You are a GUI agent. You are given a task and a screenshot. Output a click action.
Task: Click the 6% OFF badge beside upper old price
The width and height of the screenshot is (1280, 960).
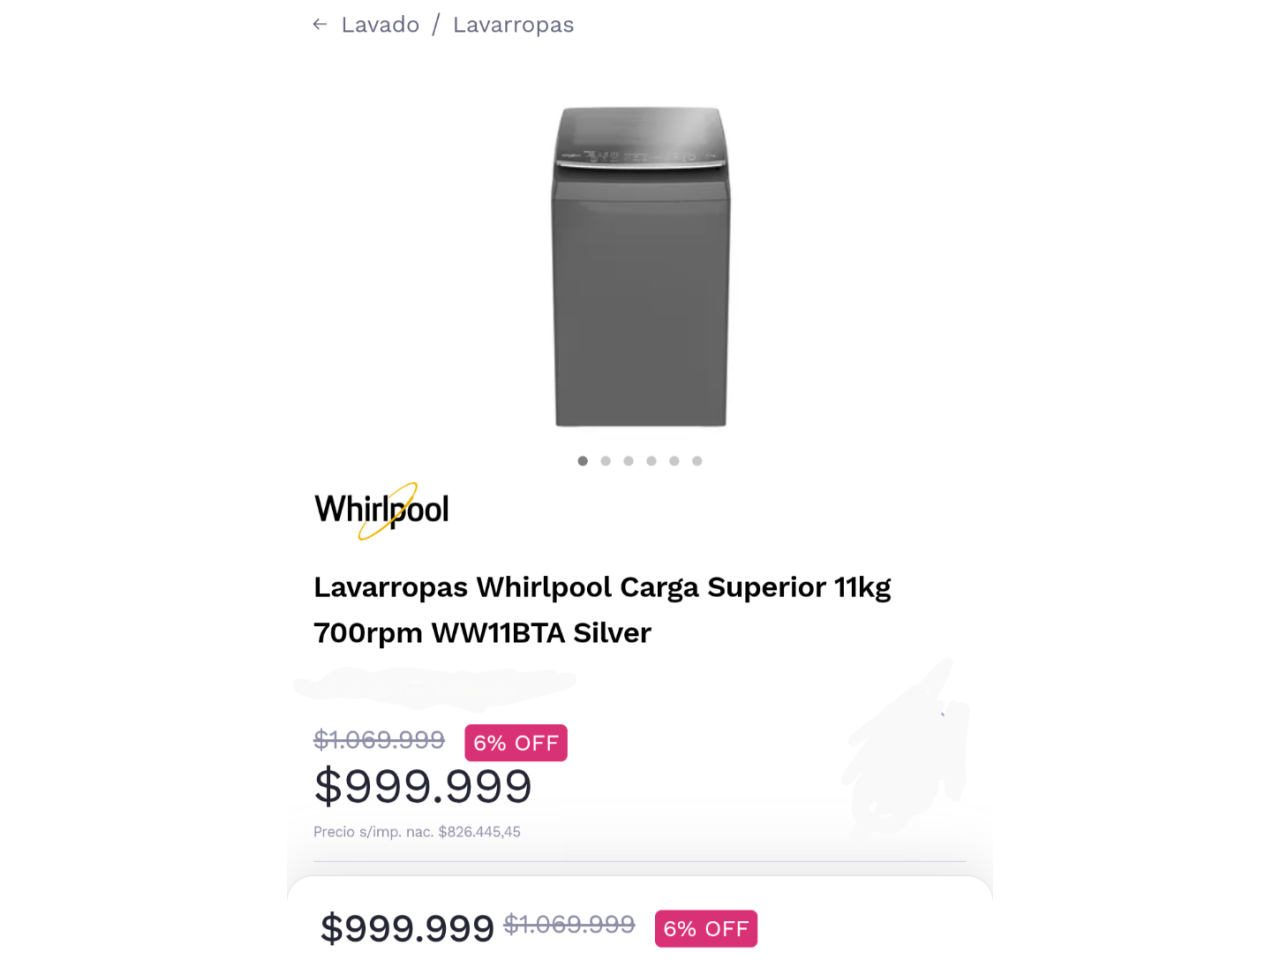point(516,743)
